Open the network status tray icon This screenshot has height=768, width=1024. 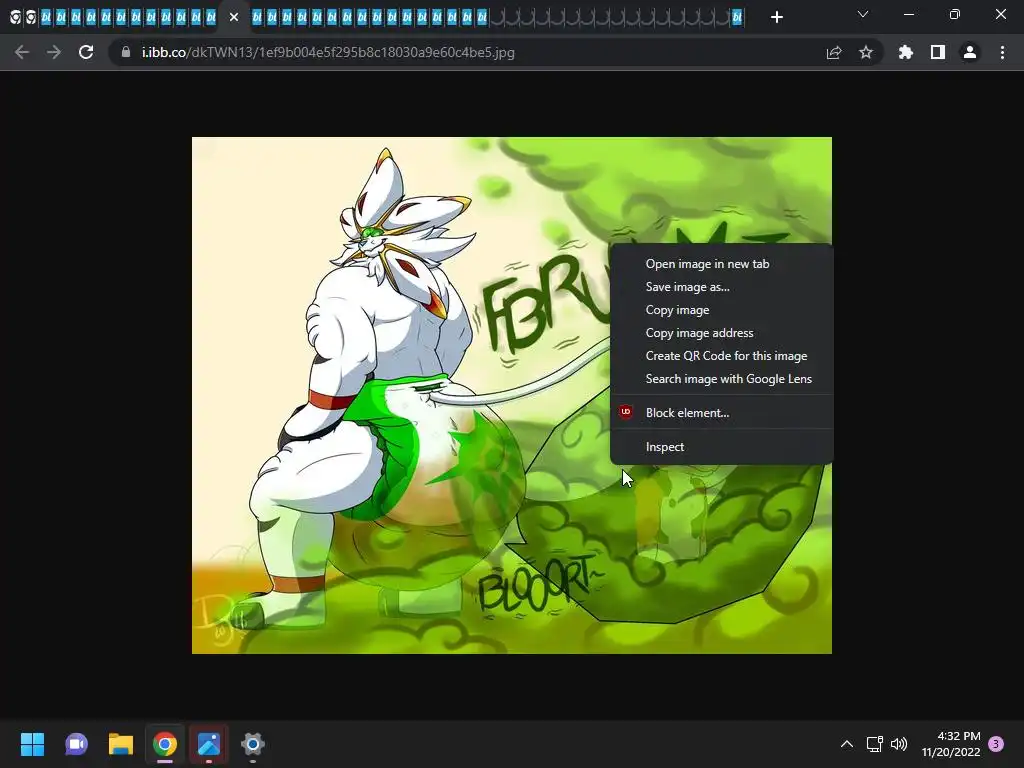(x=874, y=744)
